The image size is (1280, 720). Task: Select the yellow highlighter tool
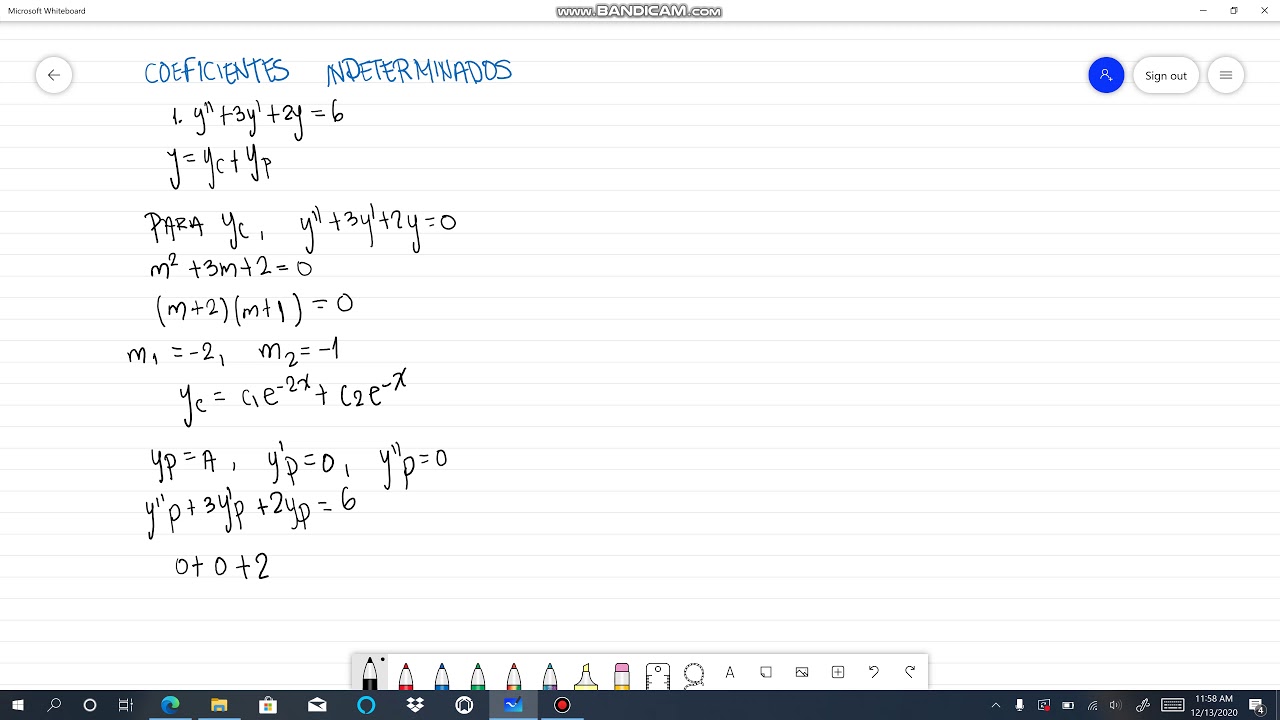tap(586, 675)
